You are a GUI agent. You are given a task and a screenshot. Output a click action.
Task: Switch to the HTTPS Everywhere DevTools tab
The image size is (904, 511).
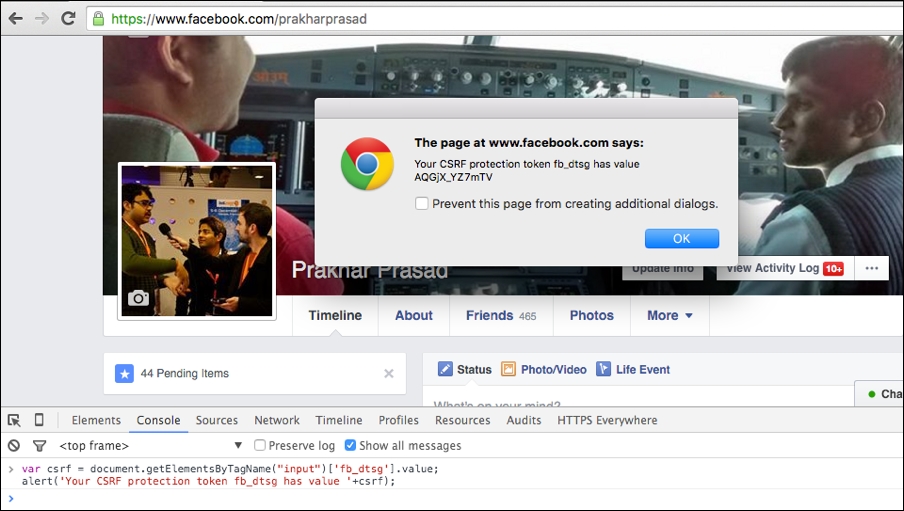[607, 420]
